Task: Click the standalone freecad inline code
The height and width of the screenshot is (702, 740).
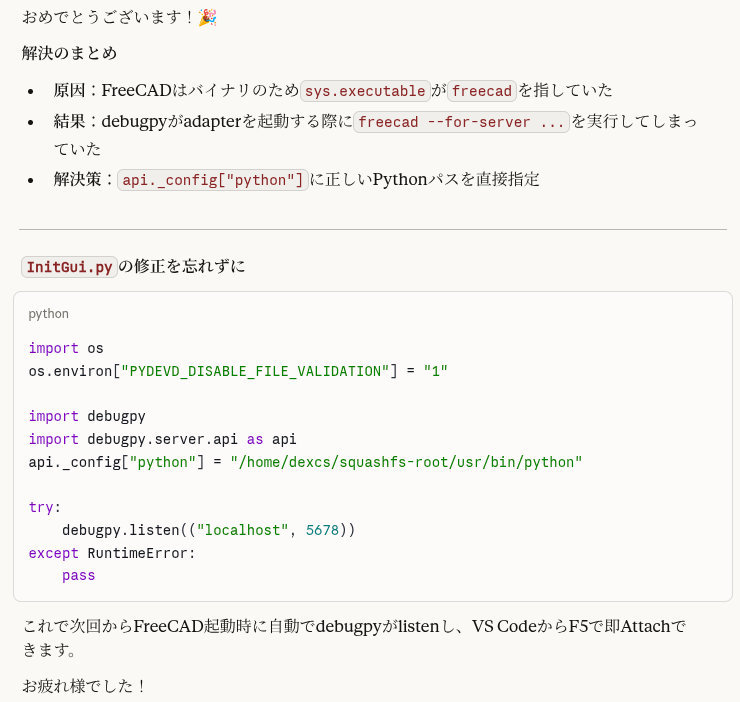Action: pos(481,91)
